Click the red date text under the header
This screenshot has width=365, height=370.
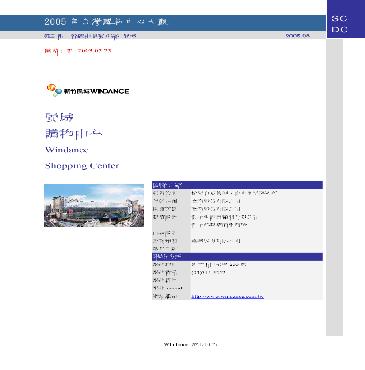pos(78,51)
